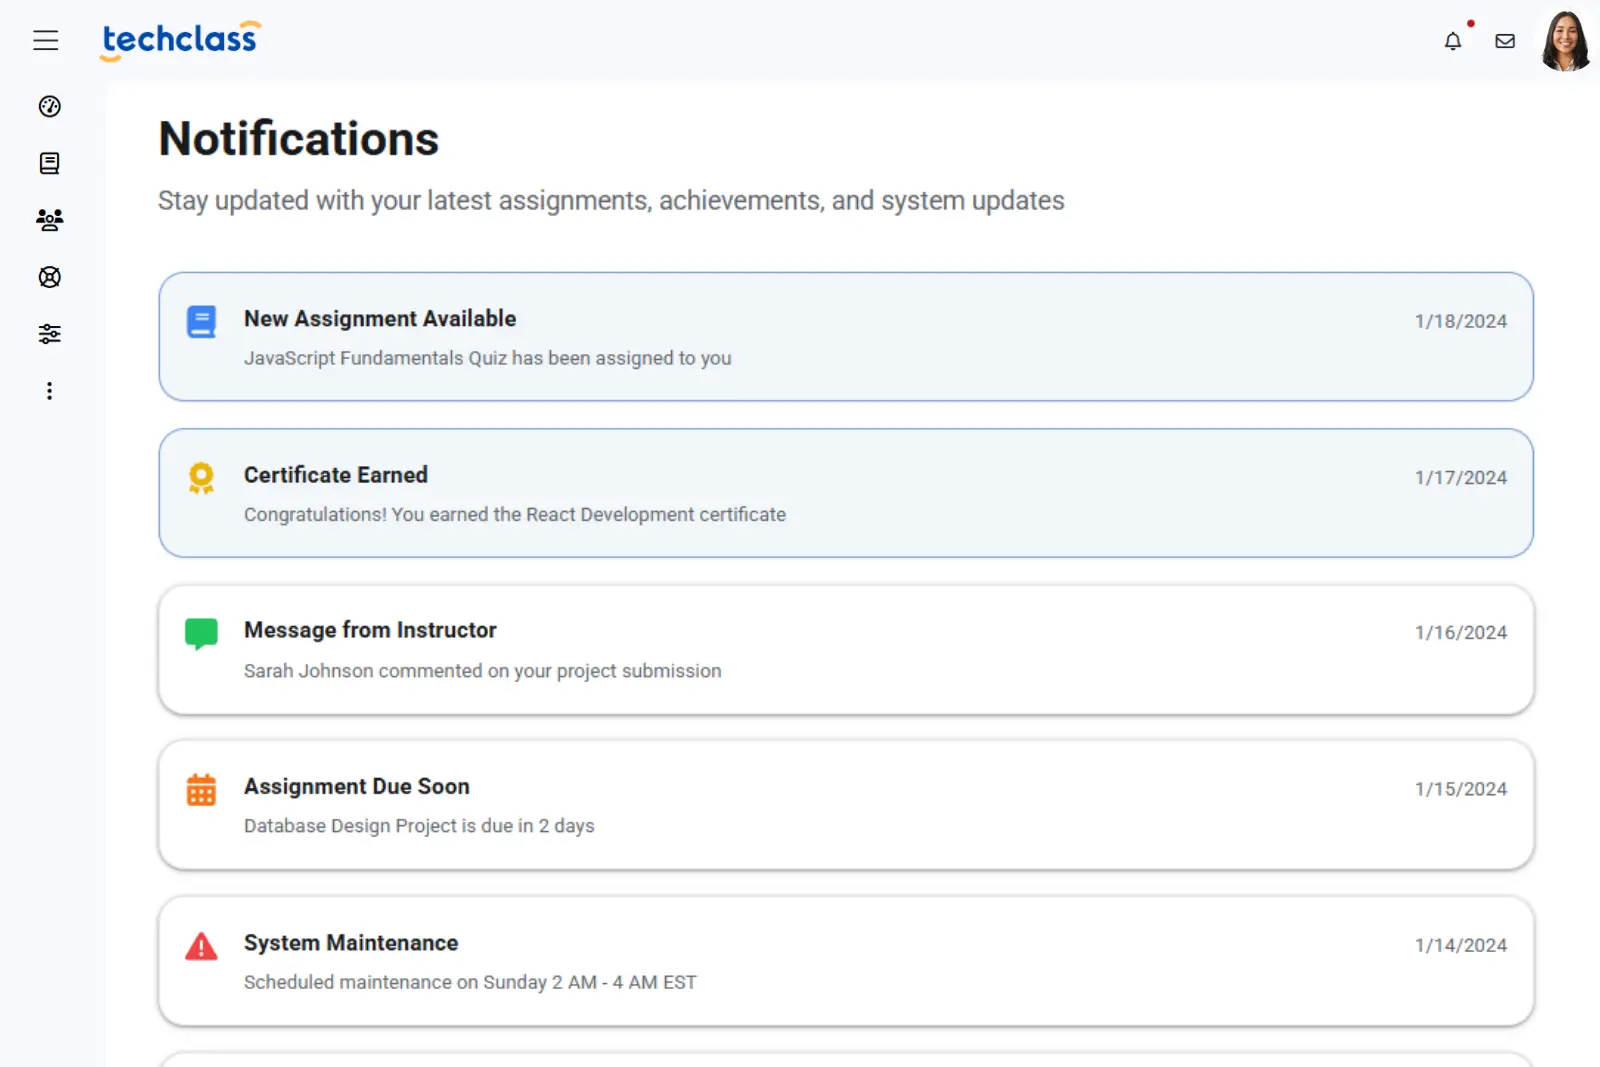Click the green chat bubble icon on Instructor message
The image size is (1600, 1067).
201,634
